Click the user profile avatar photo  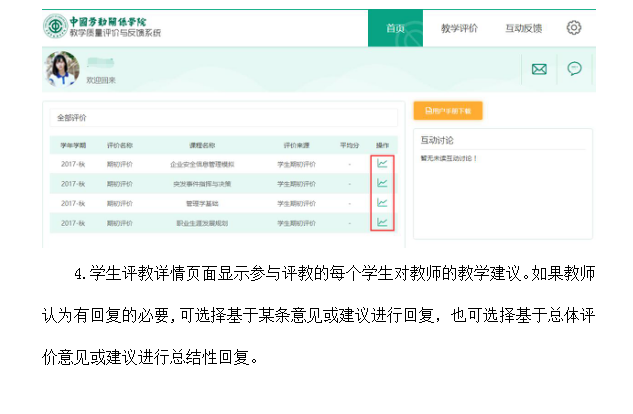click(x=62, y=69)
